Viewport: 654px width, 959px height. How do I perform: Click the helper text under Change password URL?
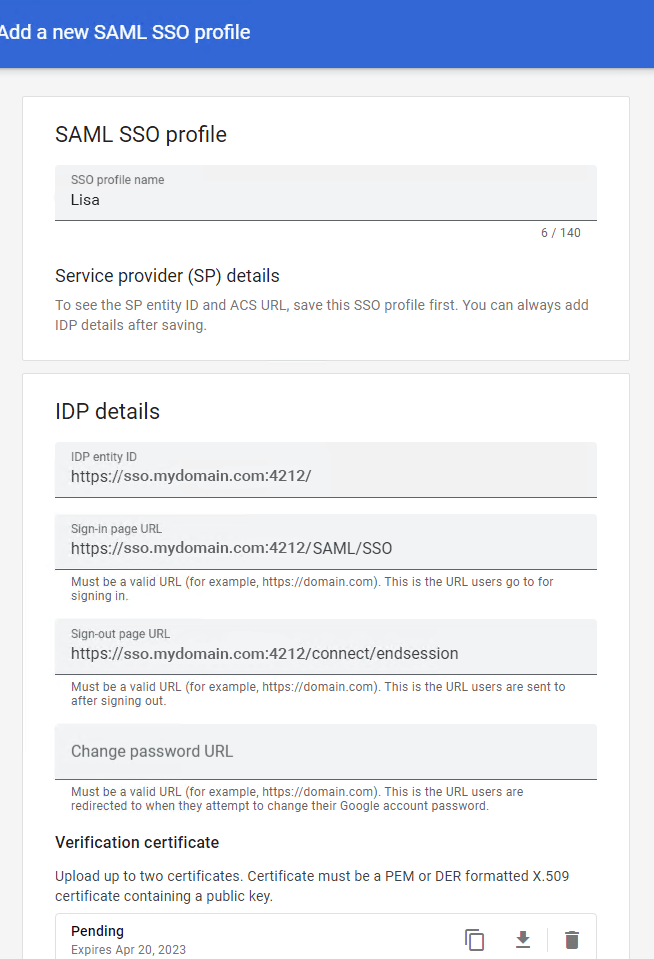pos(297,798)
